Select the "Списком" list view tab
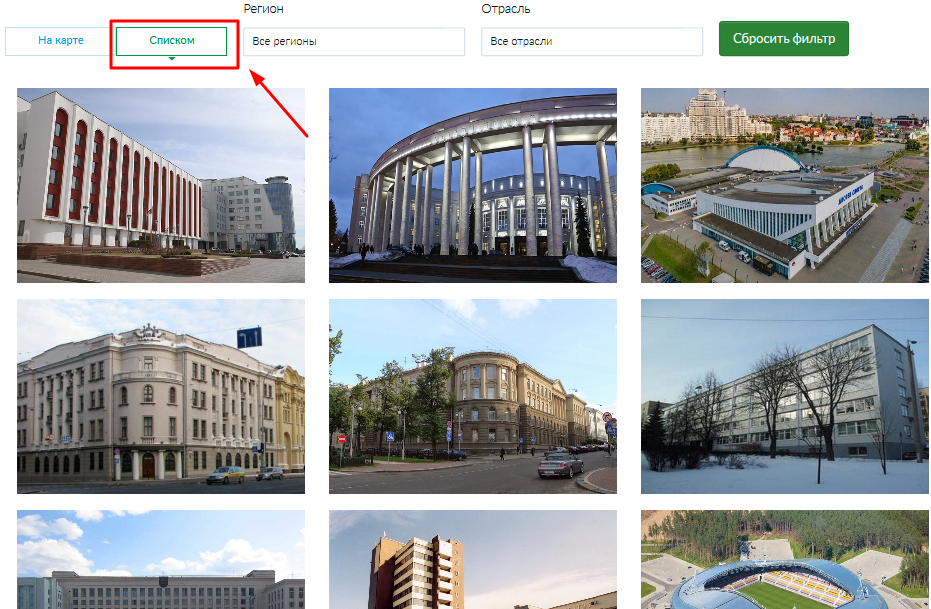Screen dimensions: 931x609 [x=171, y=41]
